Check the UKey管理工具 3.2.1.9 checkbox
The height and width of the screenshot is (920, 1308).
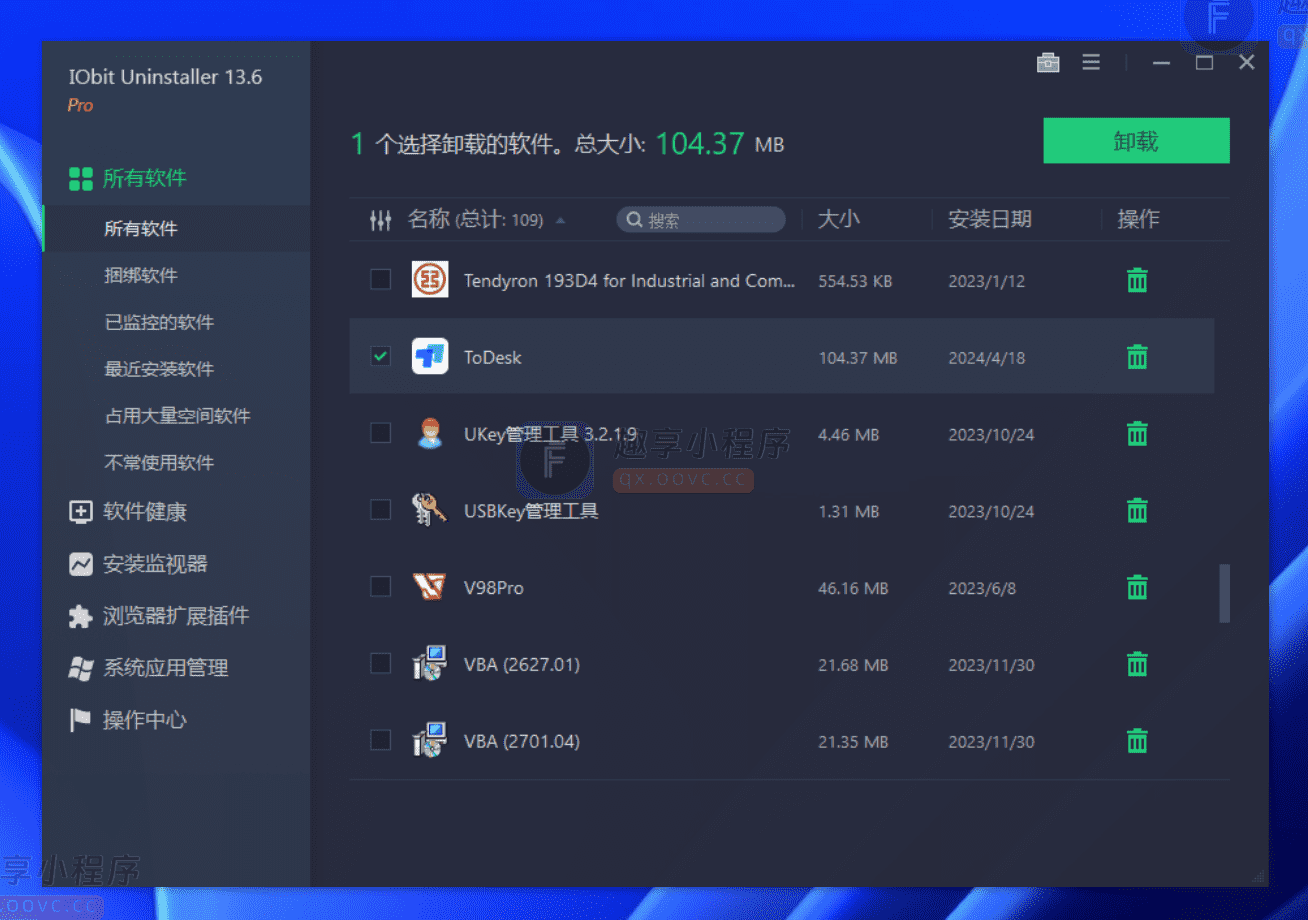(x=380, y=433)
